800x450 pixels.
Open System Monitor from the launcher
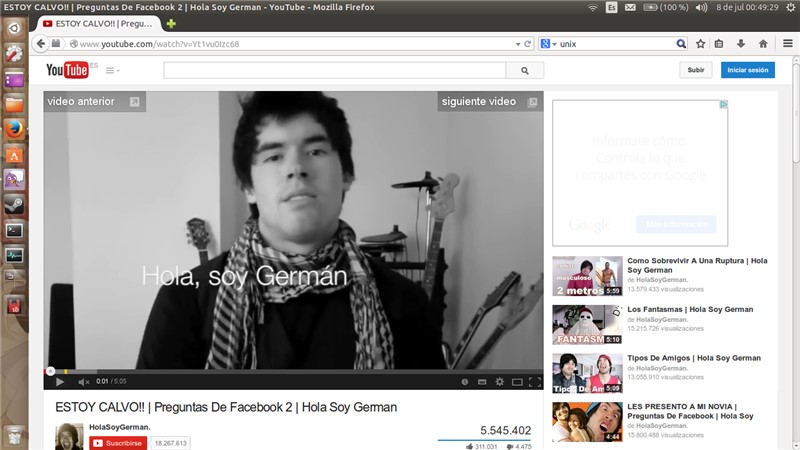pyautogui.click(x=14, y=255)
